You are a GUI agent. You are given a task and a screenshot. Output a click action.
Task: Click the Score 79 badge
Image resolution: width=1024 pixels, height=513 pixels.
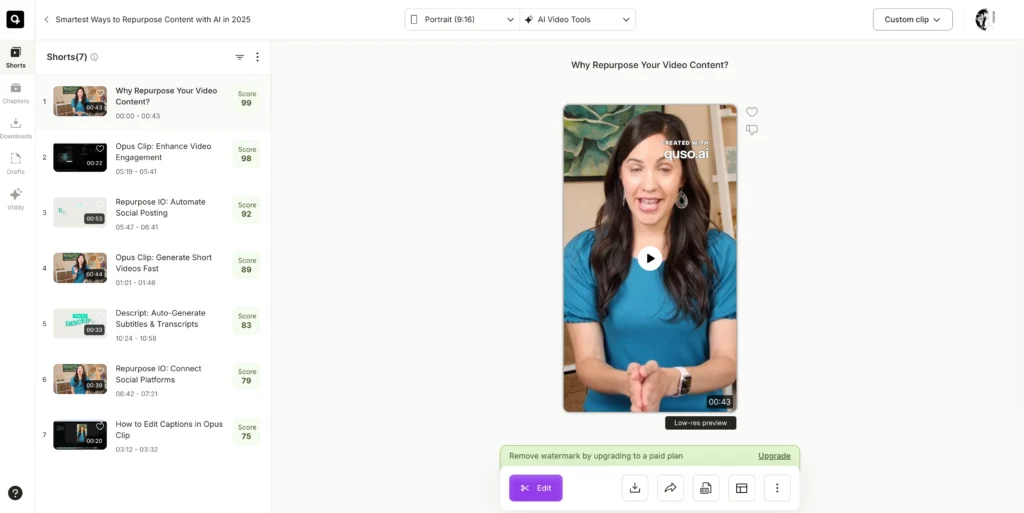(x=246, y=376)
